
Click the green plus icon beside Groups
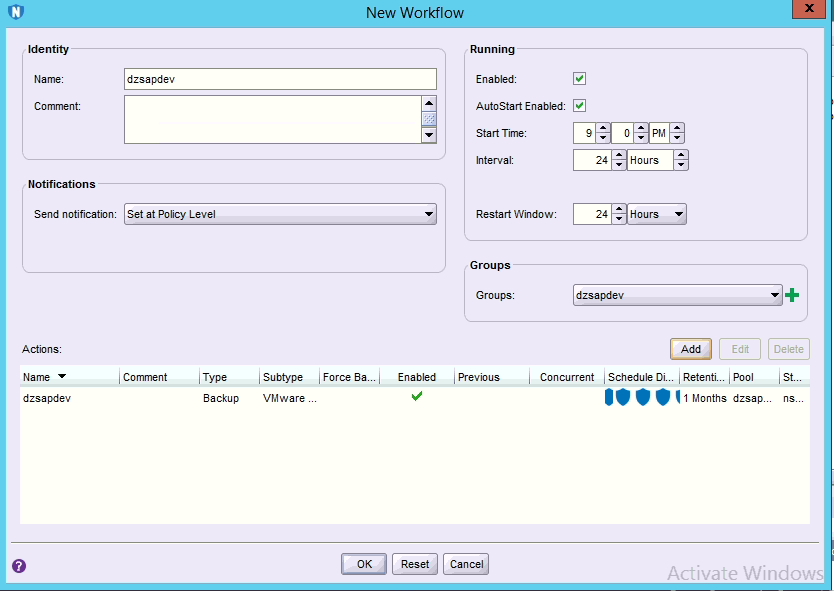coord(793,295)
